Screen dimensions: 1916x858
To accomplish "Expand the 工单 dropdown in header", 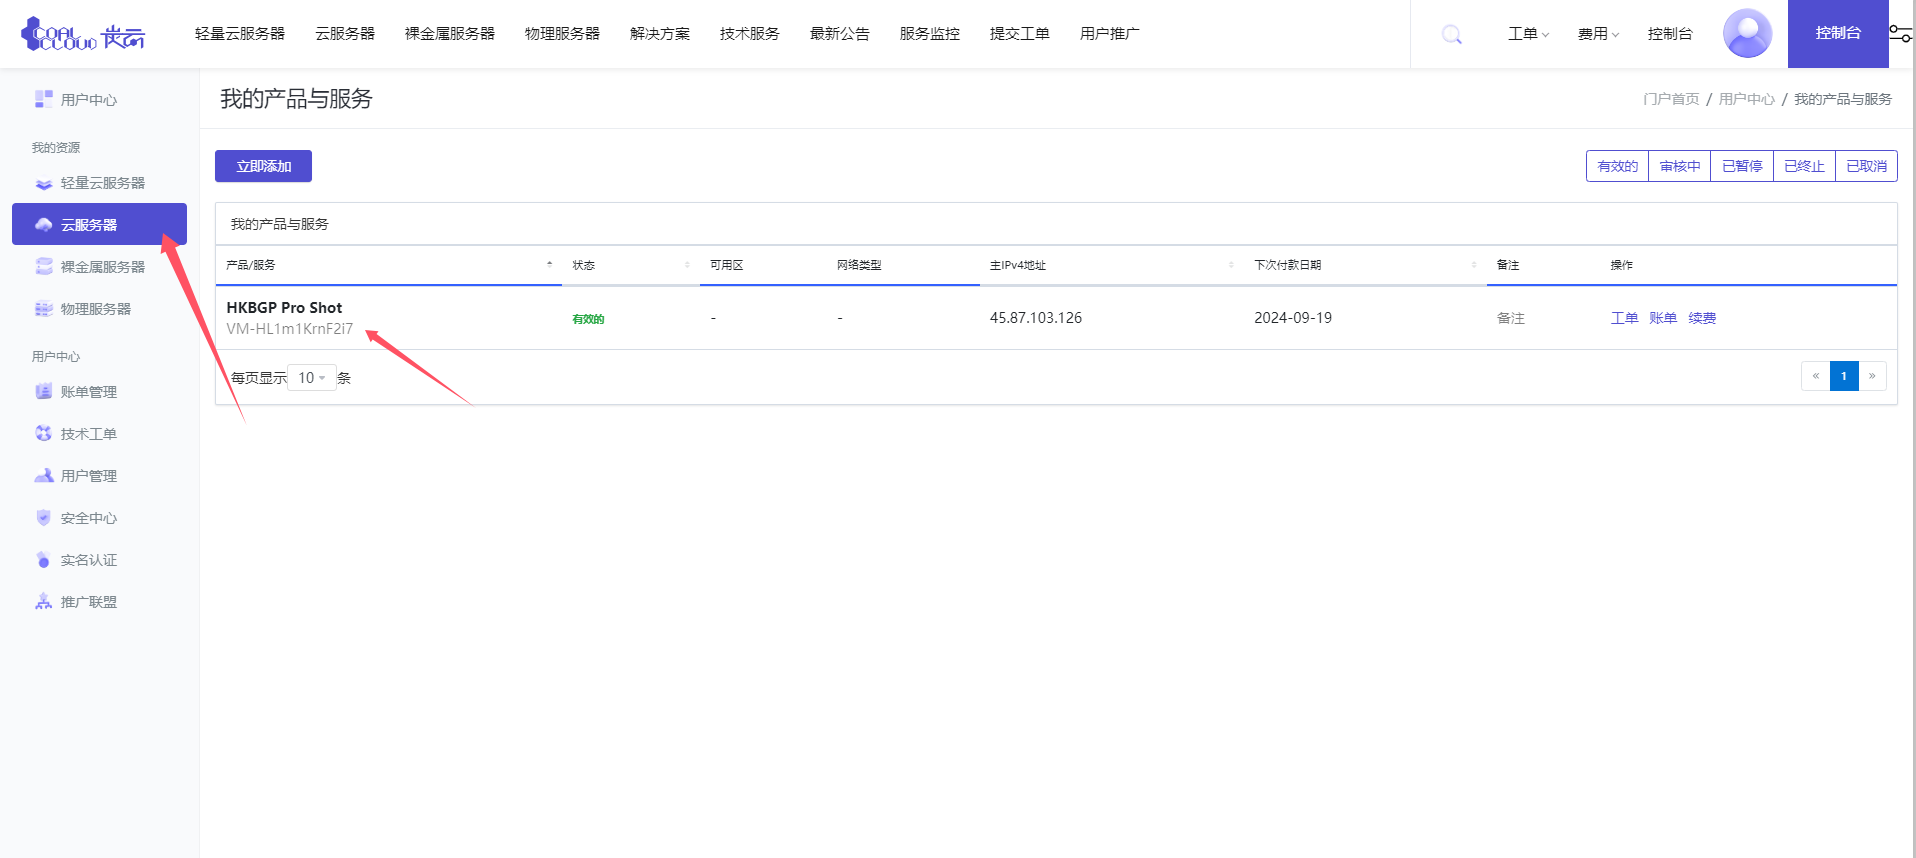I will (x=1528, y=34).
